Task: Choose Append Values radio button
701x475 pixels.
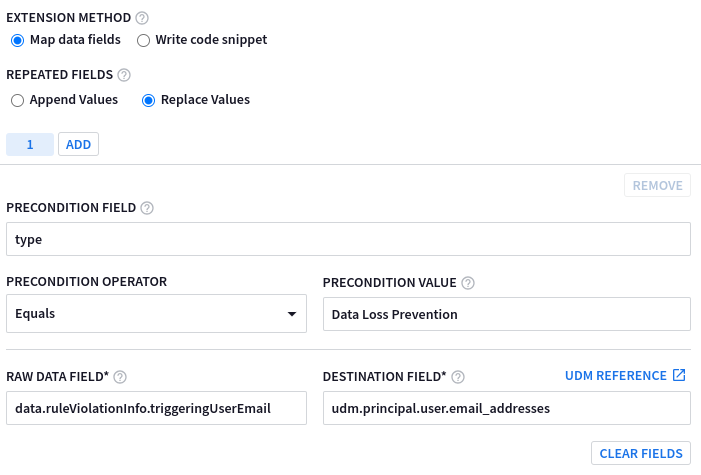Action: 17,100
